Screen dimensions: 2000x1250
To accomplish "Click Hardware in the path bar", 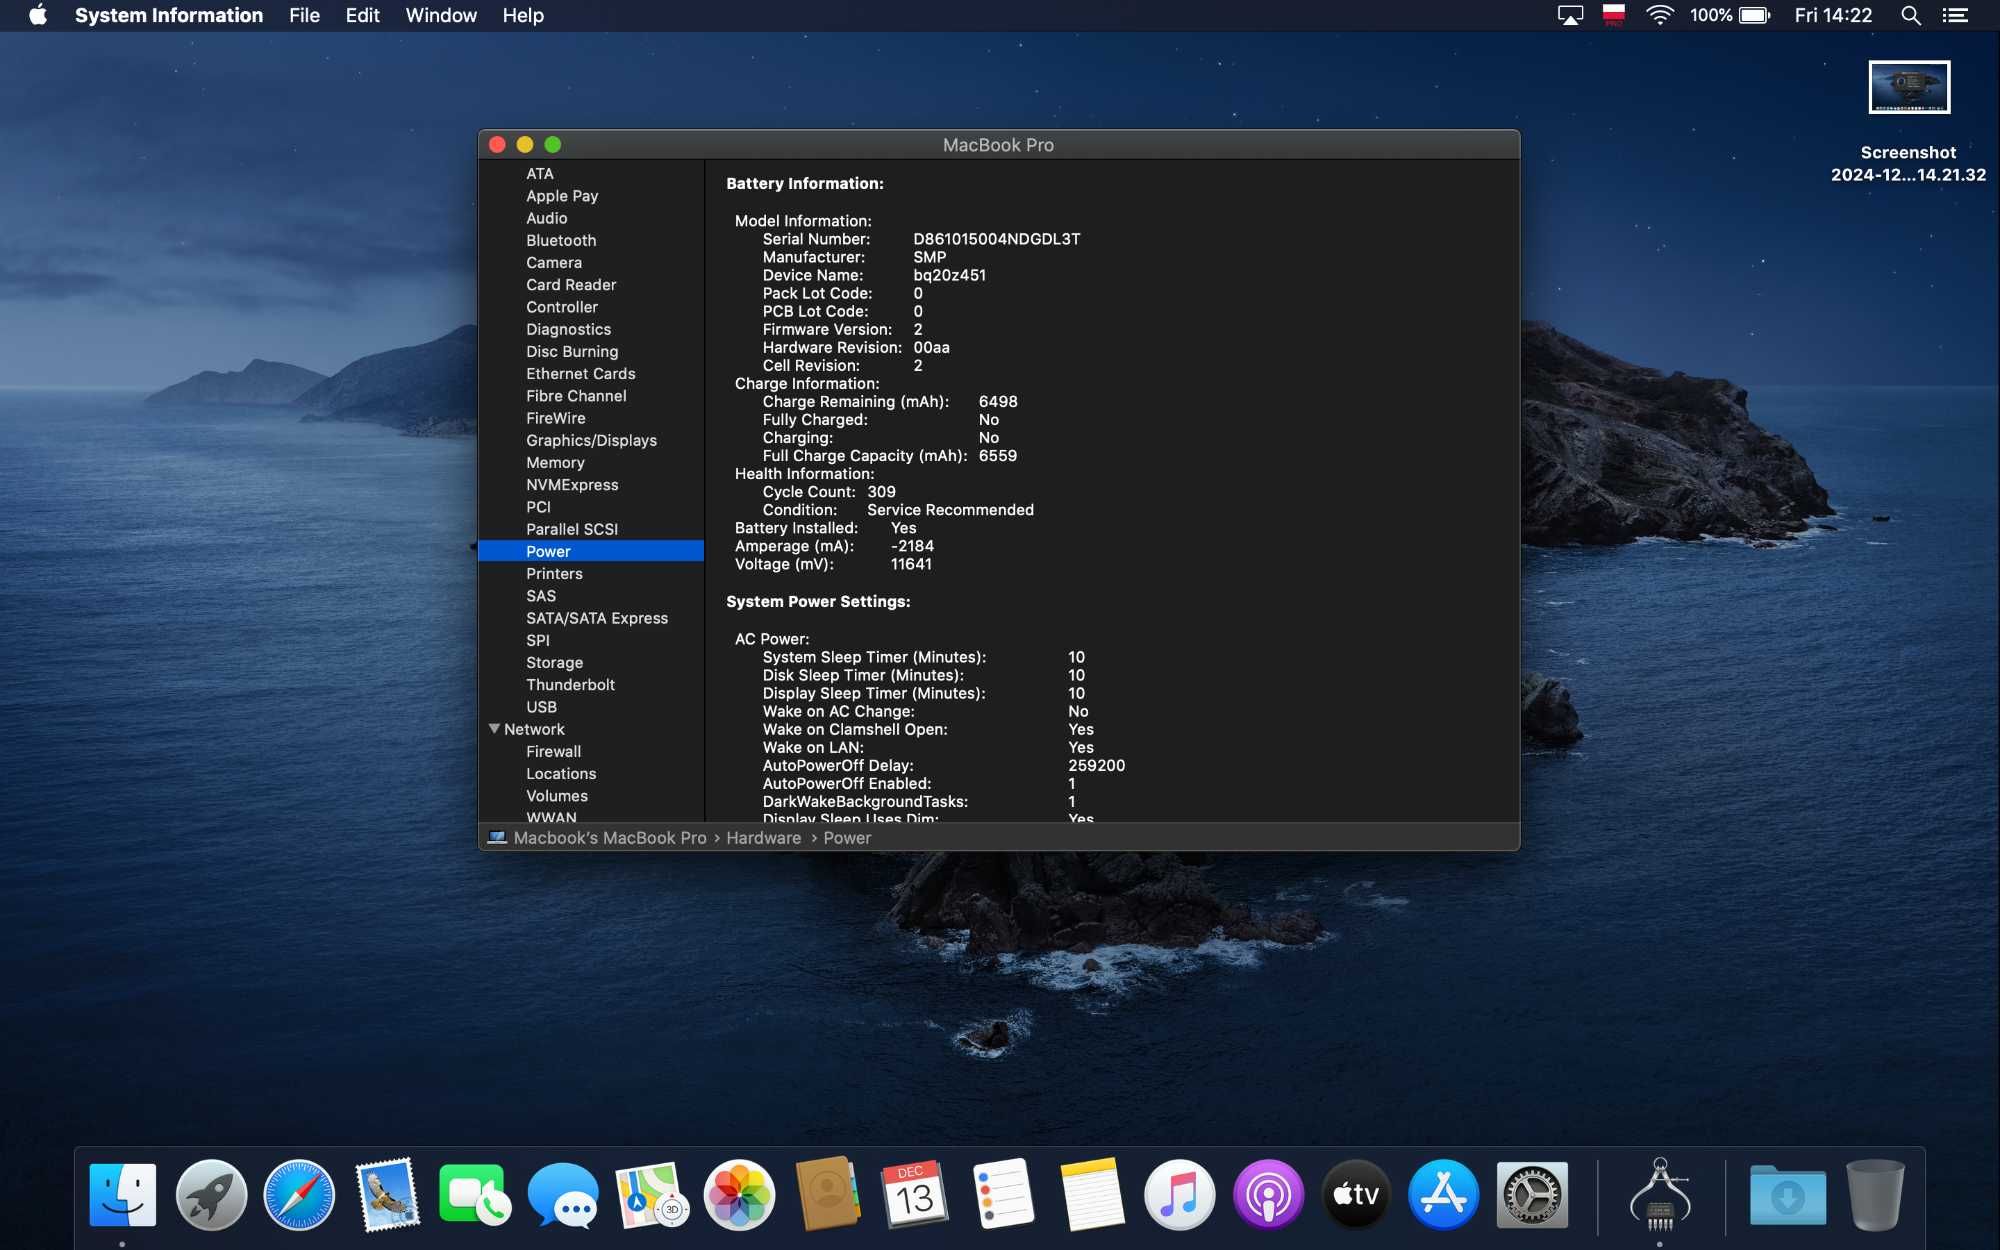I will tap(764, 838).
